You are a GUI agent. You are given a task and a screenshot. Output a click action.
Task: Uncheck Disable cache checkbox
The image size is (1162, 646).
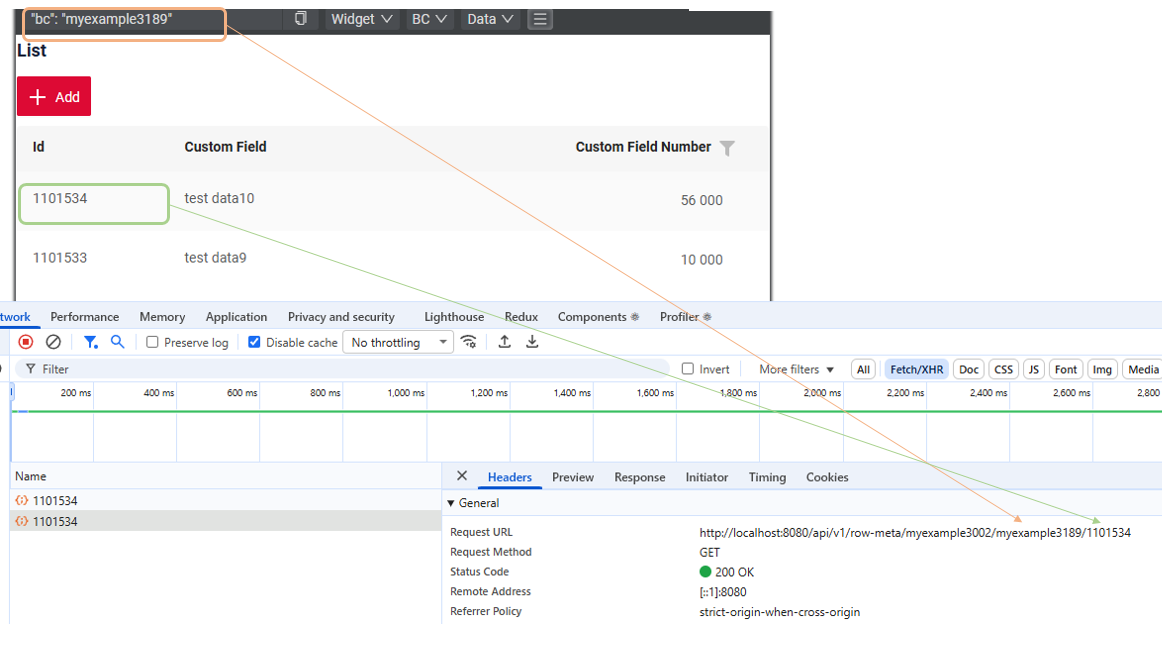254,342
